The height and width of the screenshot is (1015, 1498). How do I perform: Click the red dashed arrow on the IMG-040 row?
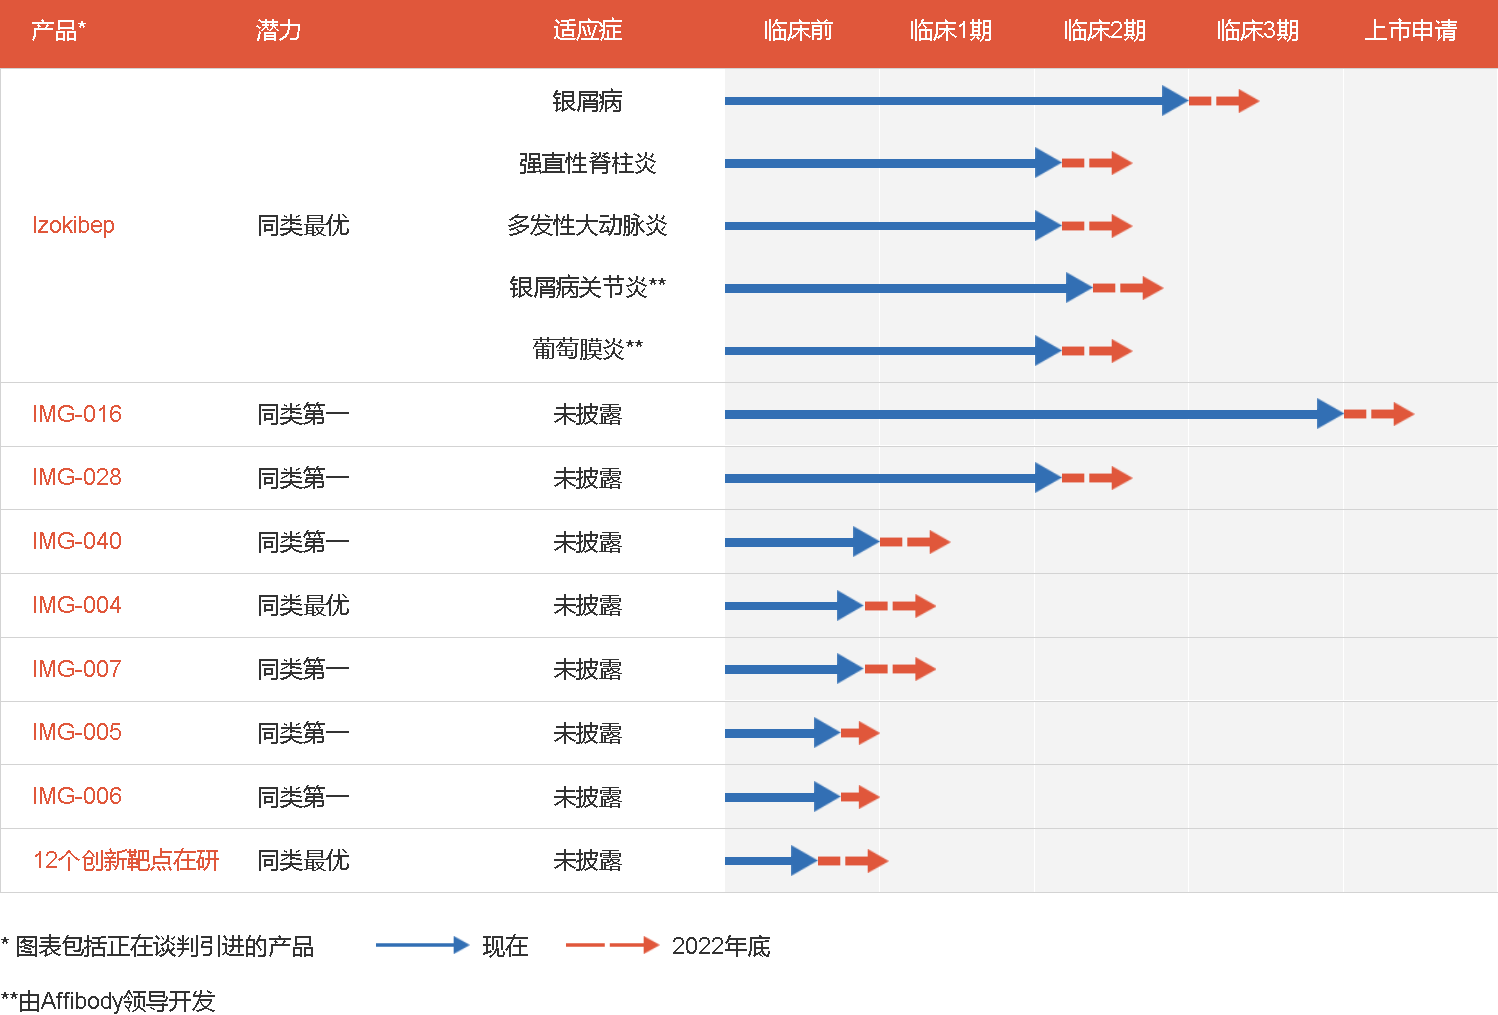pyautogui.click(x=915, y=542)
